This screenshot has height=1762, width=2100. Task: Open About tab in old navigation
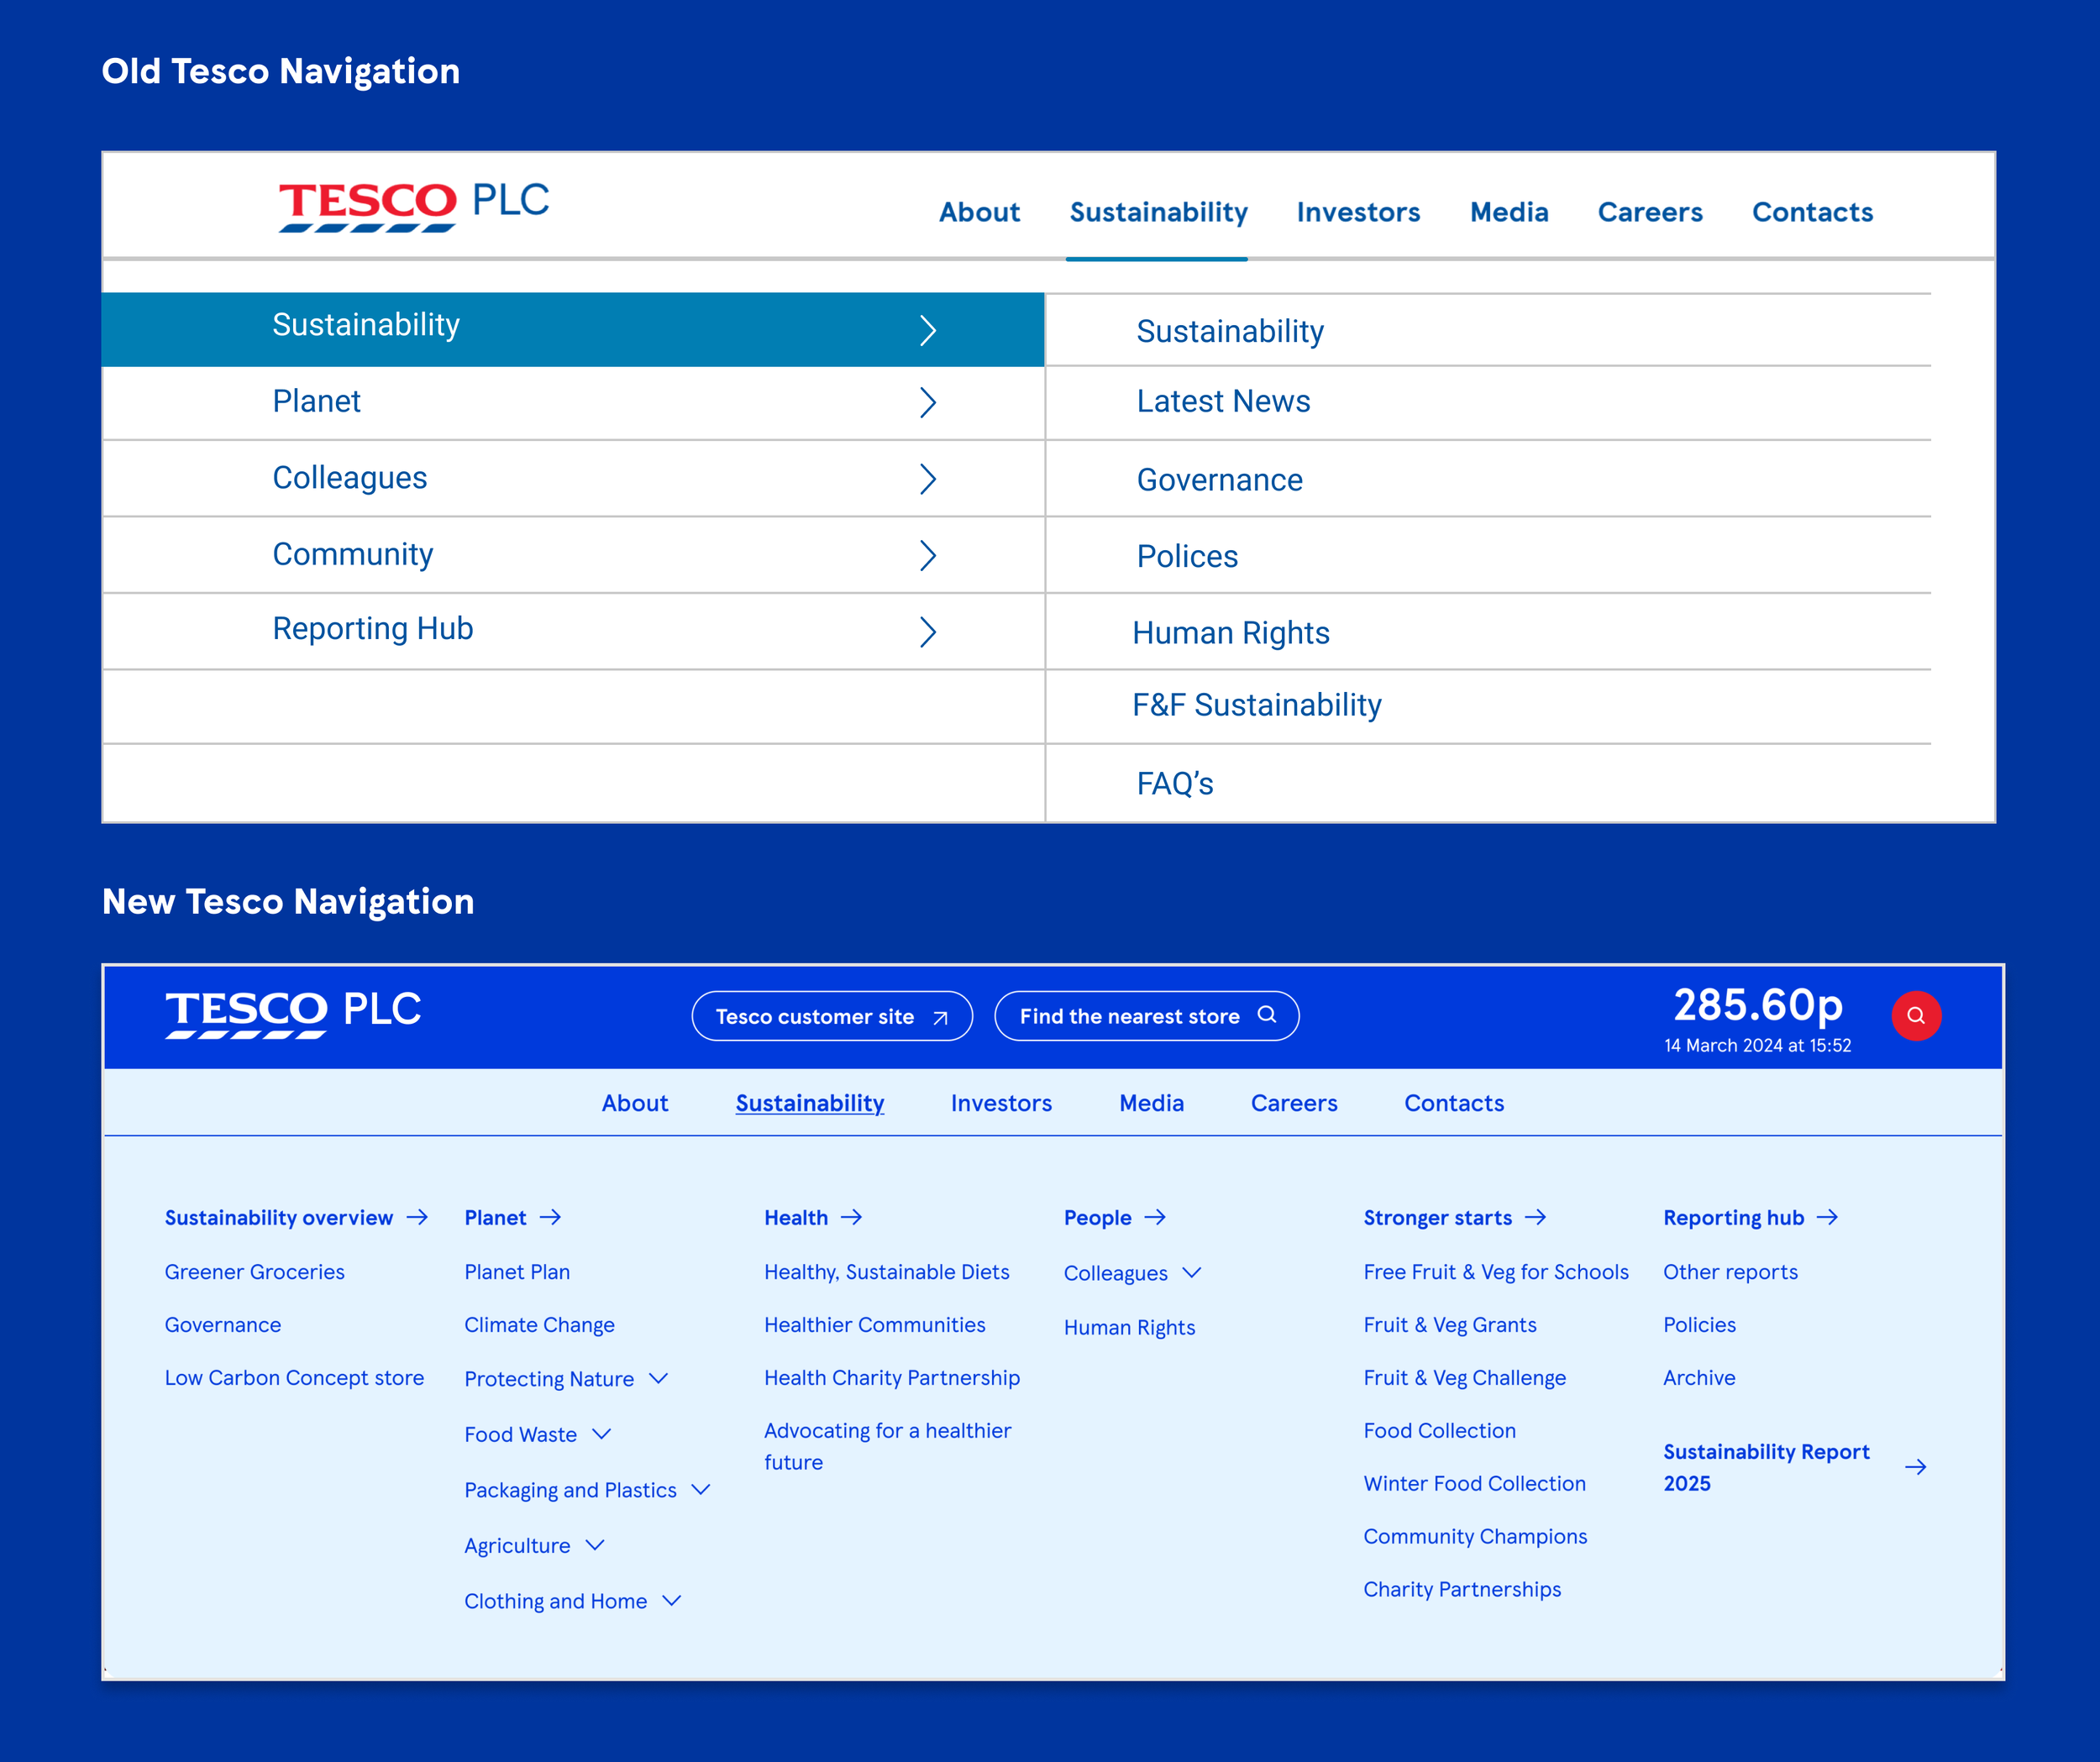[x=979, y=212]
